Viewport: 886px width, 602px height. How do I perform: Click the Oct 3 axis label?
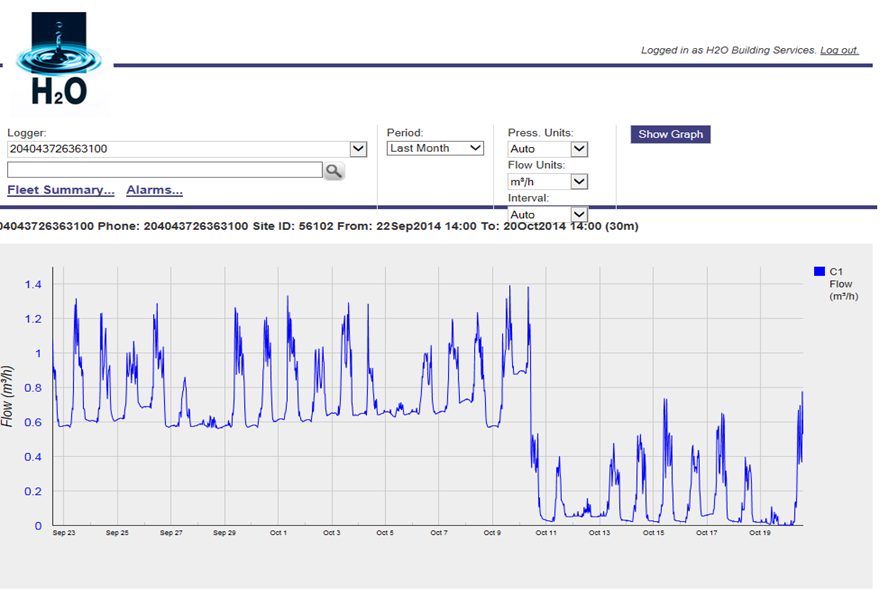tap(332, 533)
